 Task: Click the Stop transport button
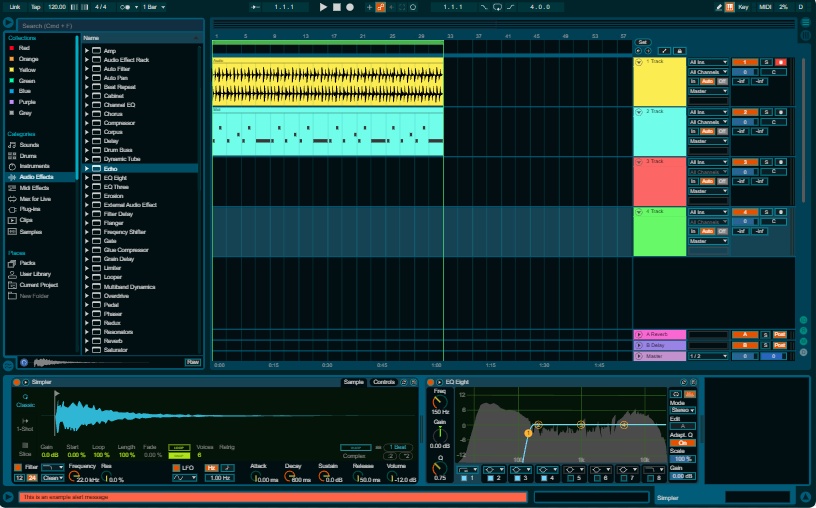coord(337,7)
